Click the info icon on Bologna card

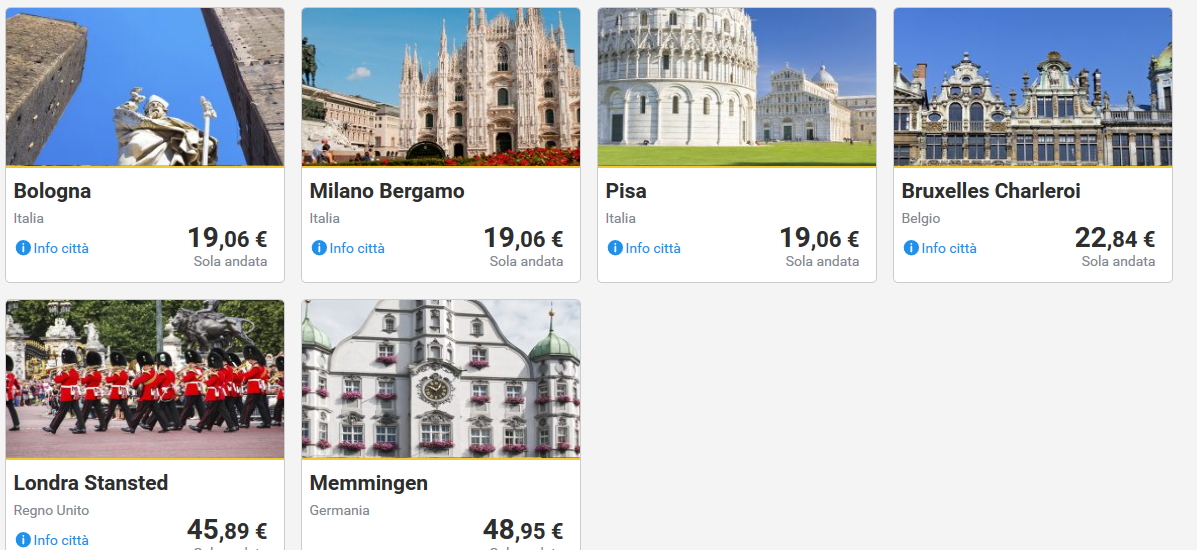pyautogui.click(x=23, y=248)
